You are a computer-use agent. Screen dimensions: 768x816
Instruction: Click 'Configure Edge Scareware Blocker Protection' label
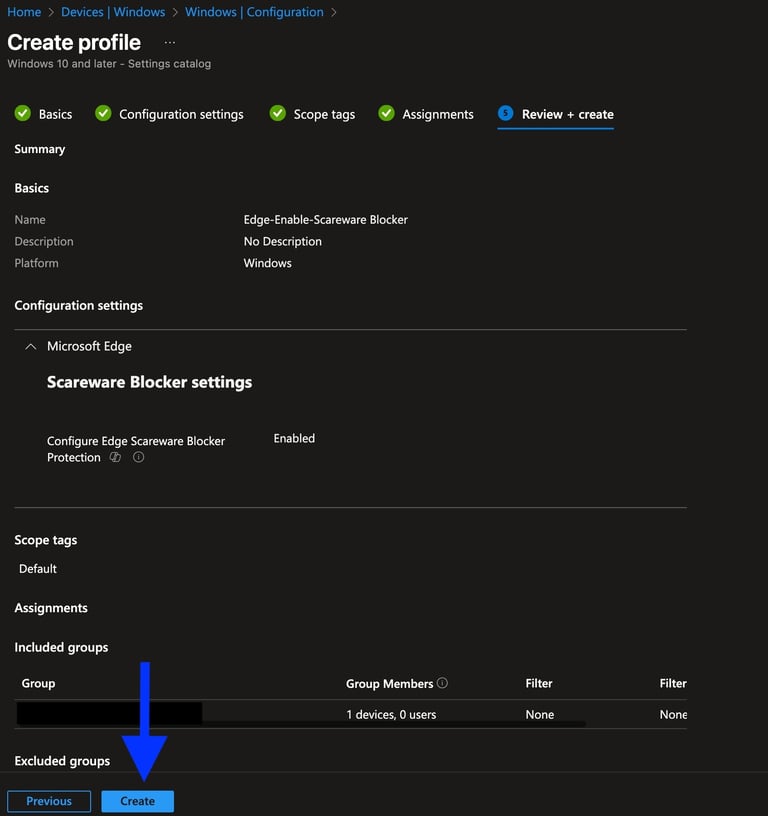136,449
